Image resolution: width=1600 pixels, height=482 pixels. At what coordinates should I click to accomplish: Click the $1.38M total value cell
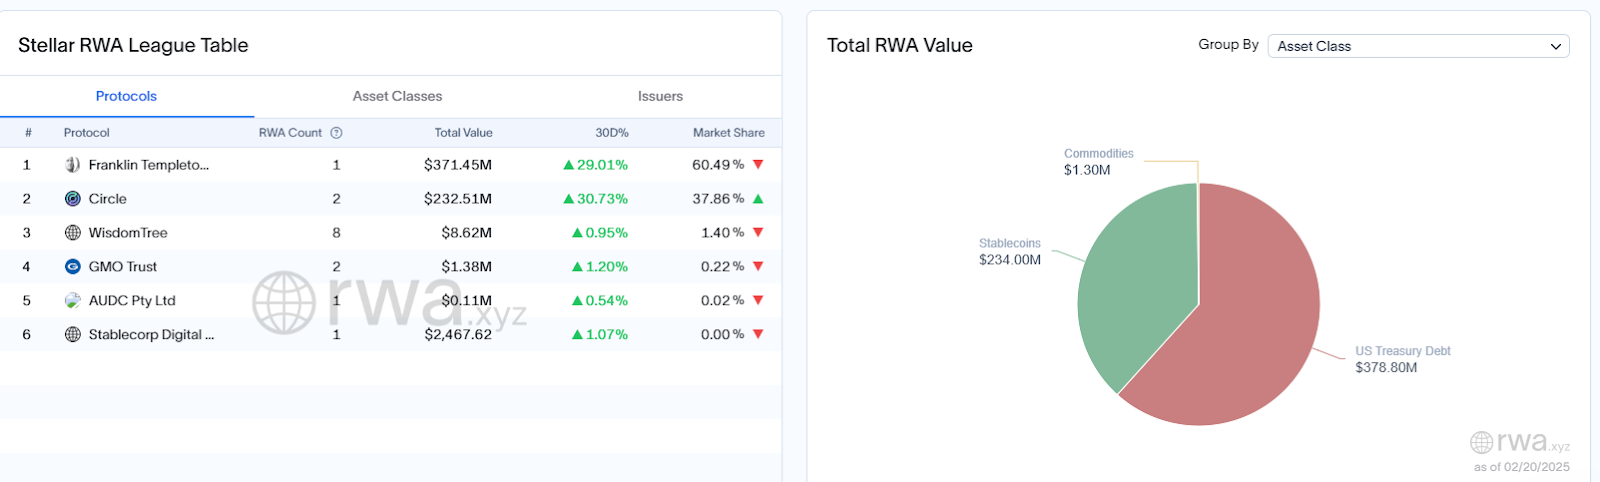coord(467,267)
